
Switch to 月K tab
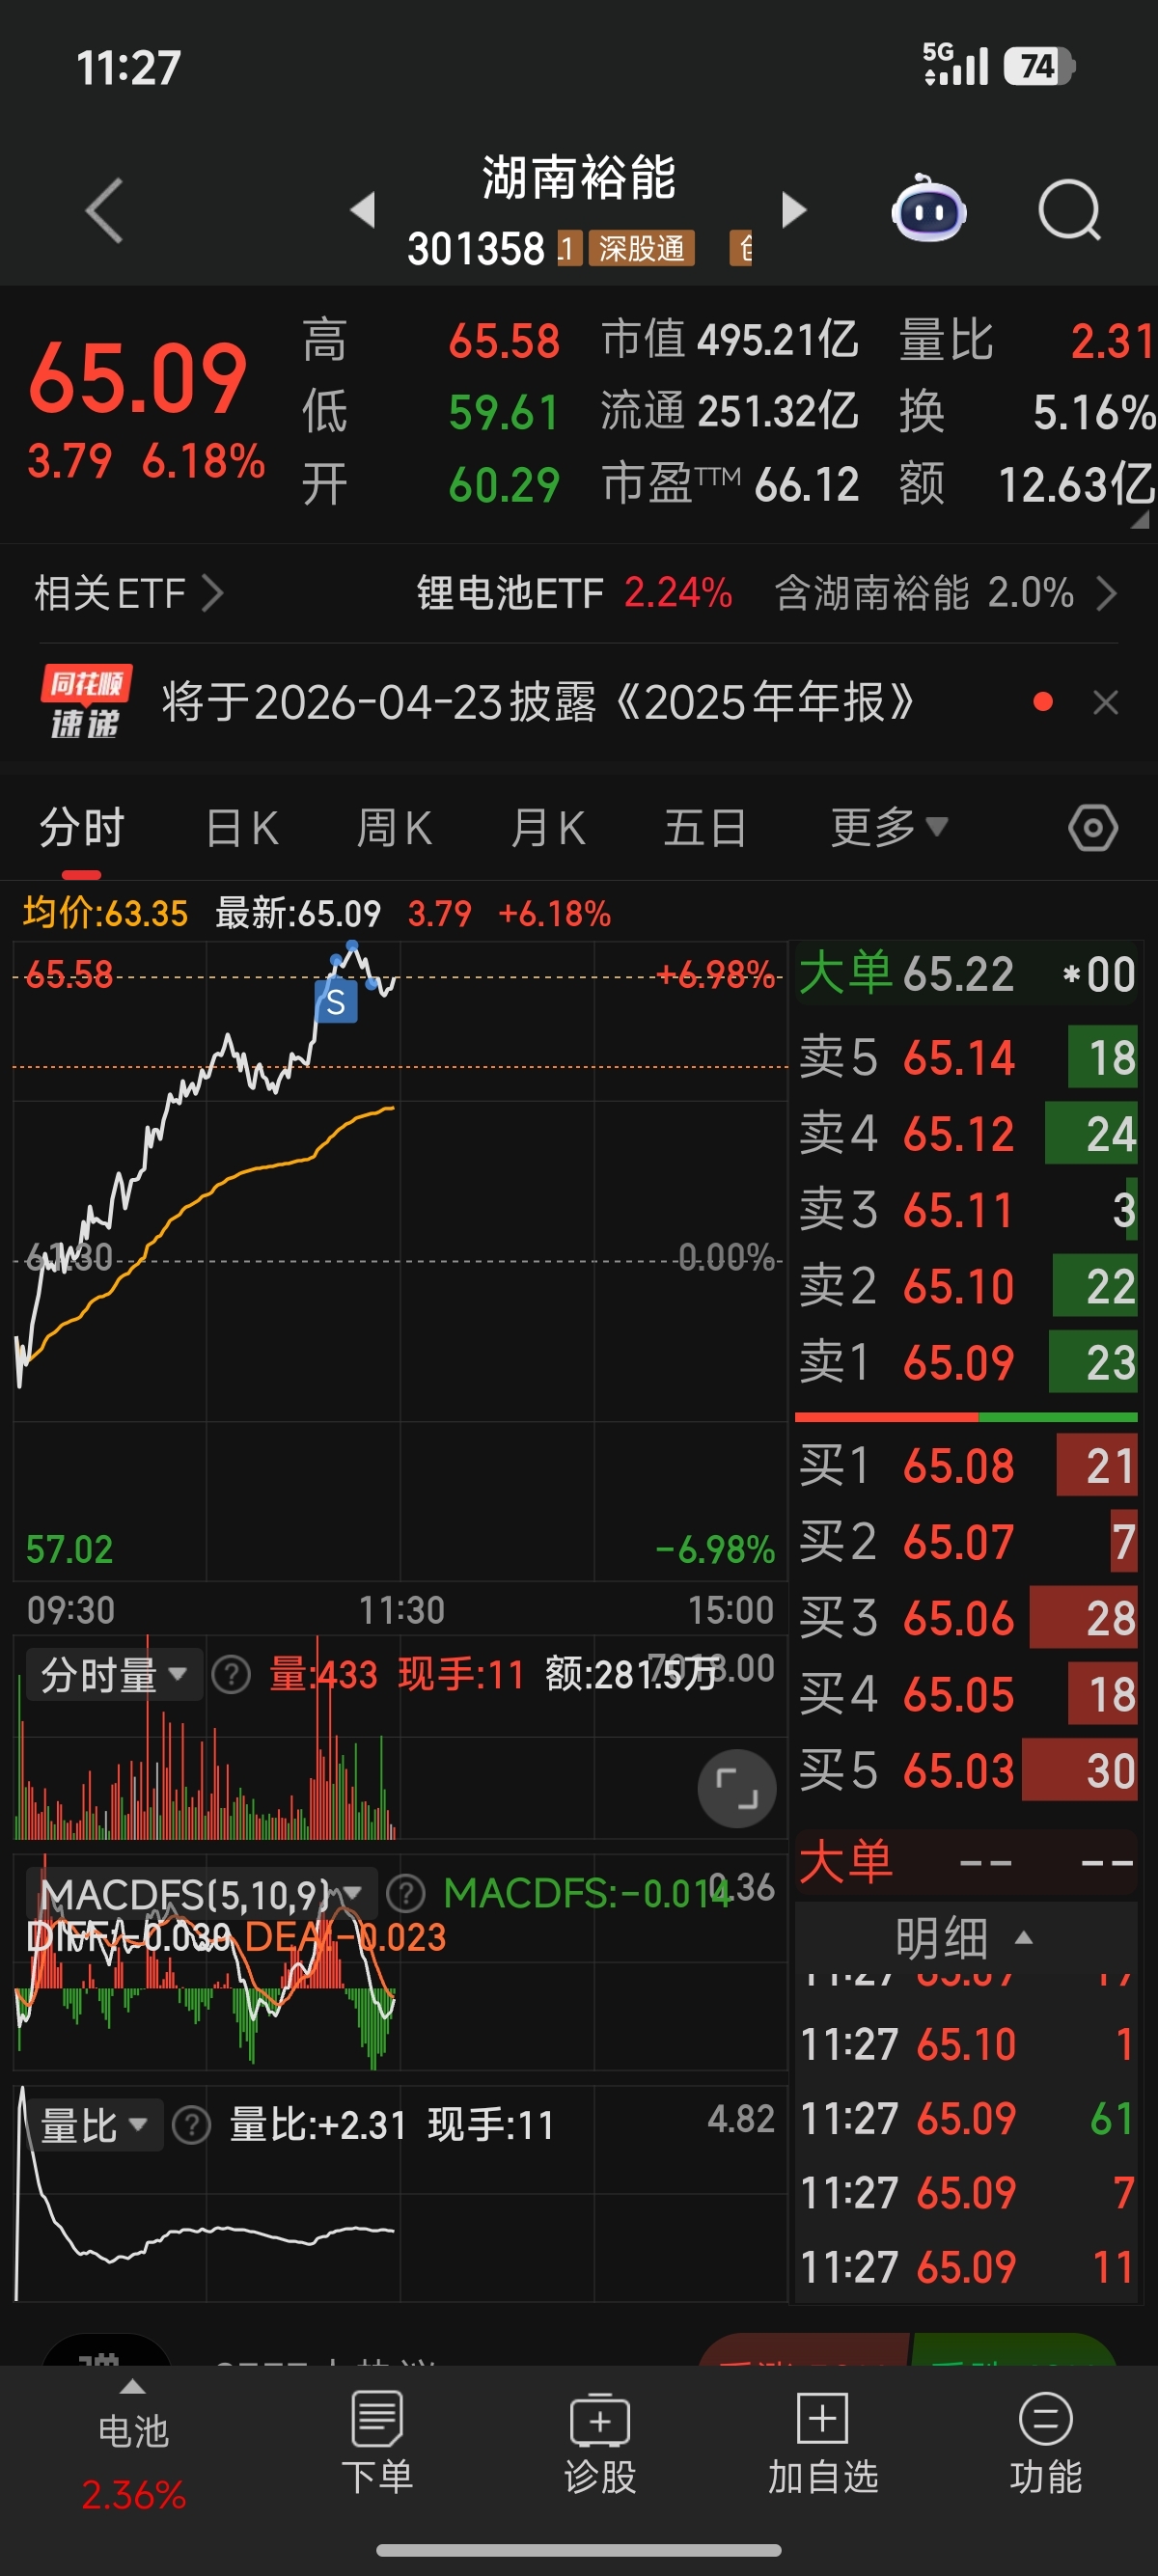click(547, 828)
